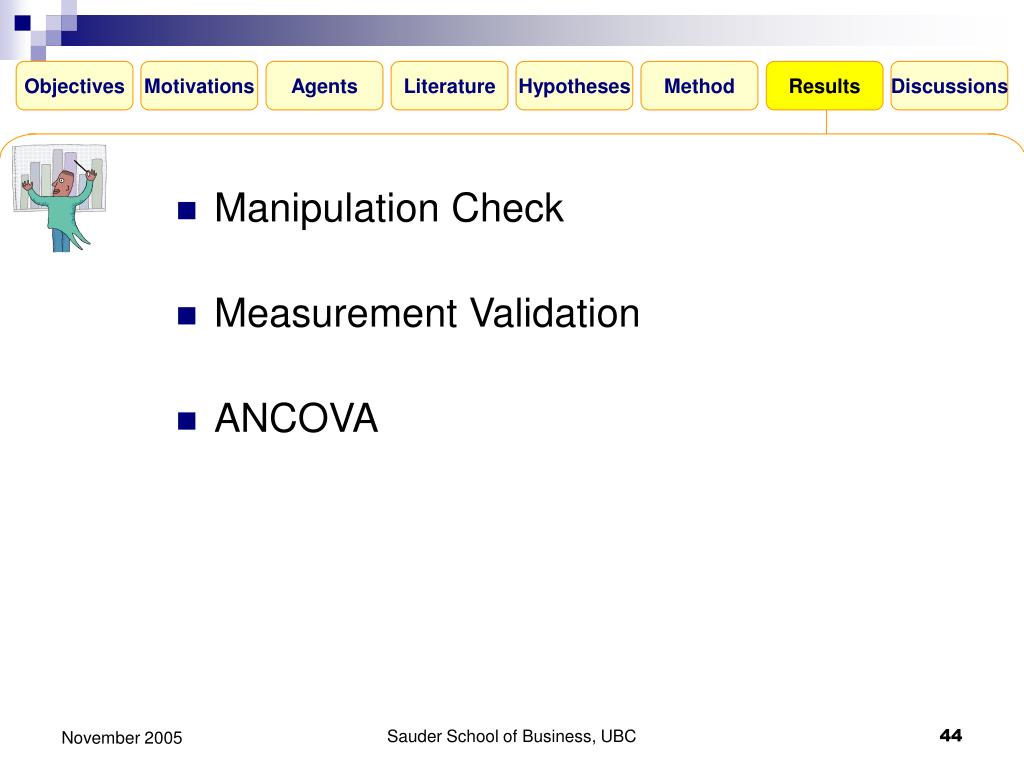Image resolution: width=1024 pixels, height=768 pixels.
Task: Click the presenter with bar chart clipart
Action: pyautogui.click(x=59, y=198)
